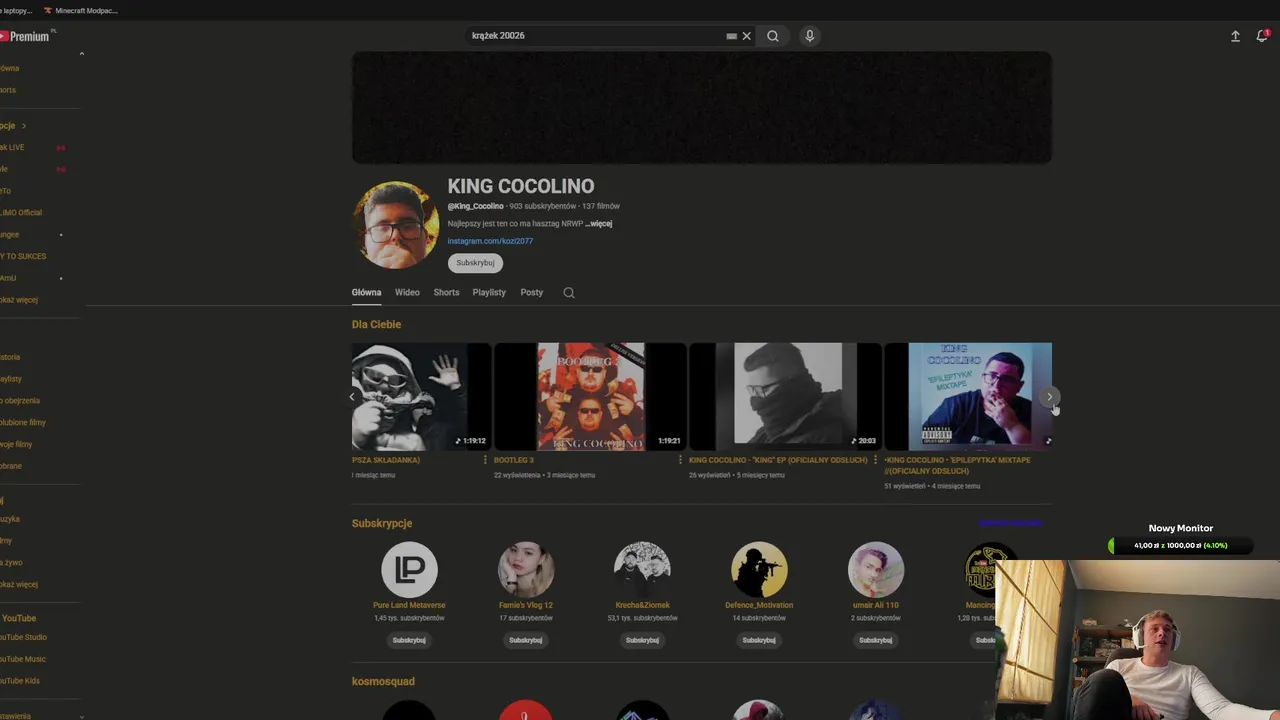Subscribe to Defence_Motivation

coord(759,640)
